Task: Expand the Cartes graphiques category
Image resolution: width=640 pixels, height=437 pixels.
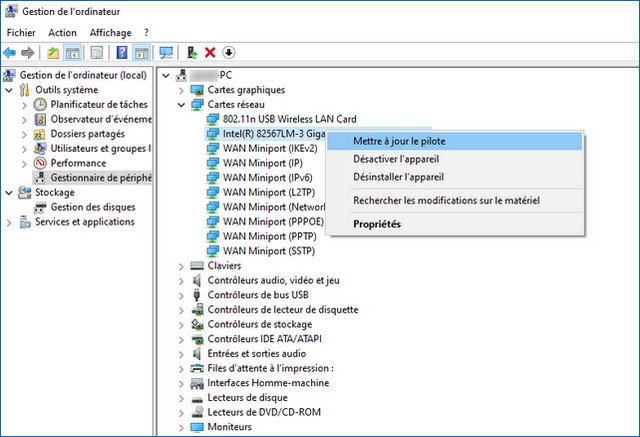Action: (181, 90)
